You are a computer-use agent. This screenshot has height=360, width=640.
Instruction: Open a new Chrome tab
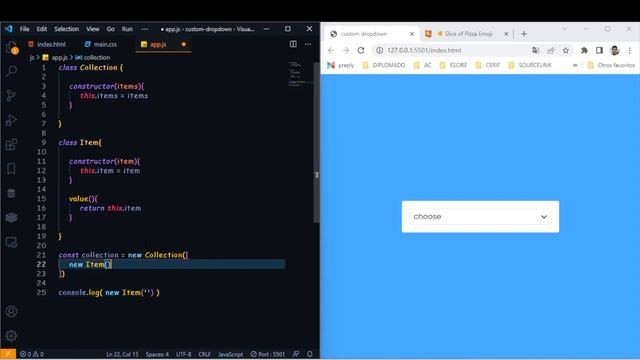tap(524, 34)
